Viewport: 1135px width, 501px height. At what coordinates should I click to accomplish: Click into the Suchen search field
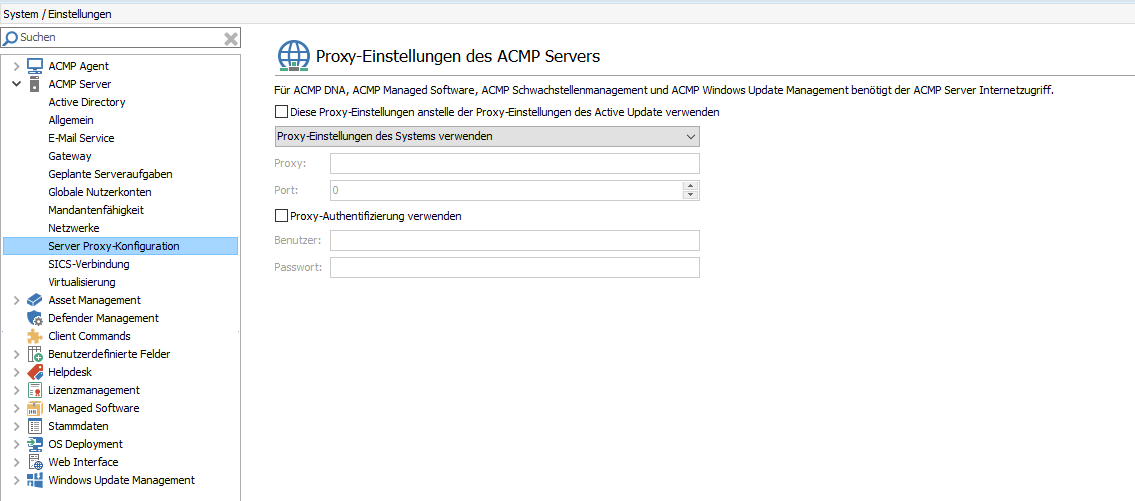click(120, 38)
